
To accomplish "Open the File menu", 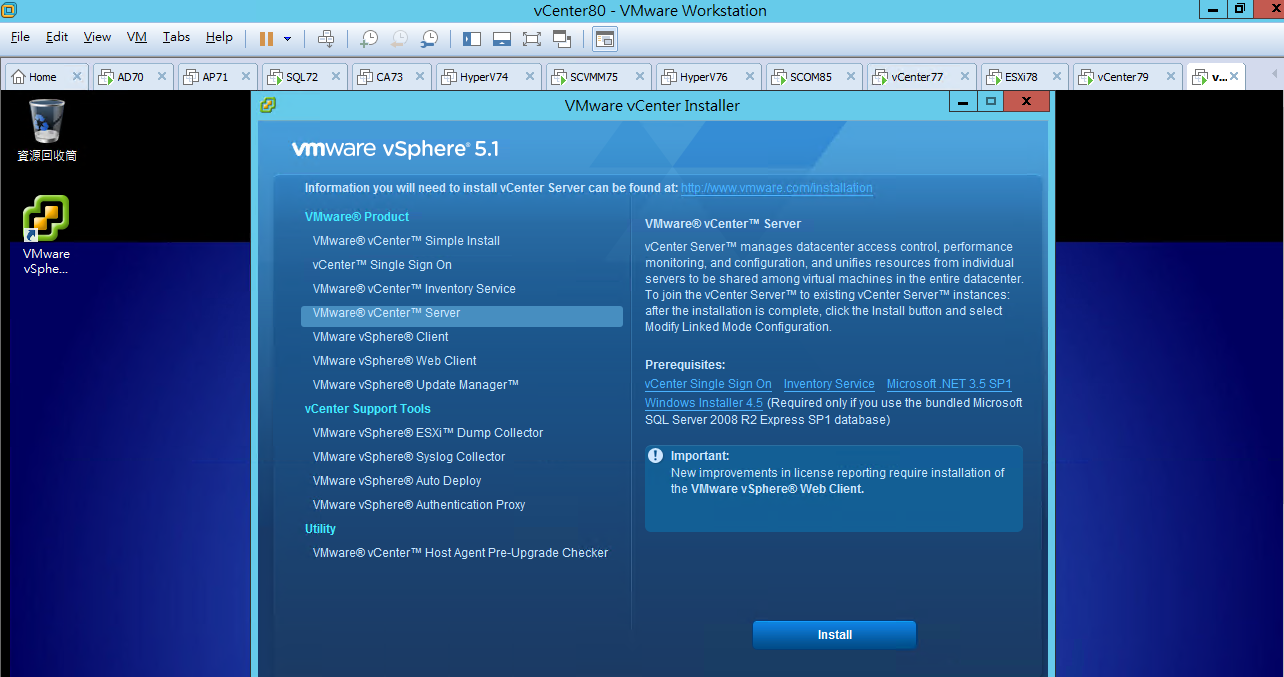I will (20, 37).
